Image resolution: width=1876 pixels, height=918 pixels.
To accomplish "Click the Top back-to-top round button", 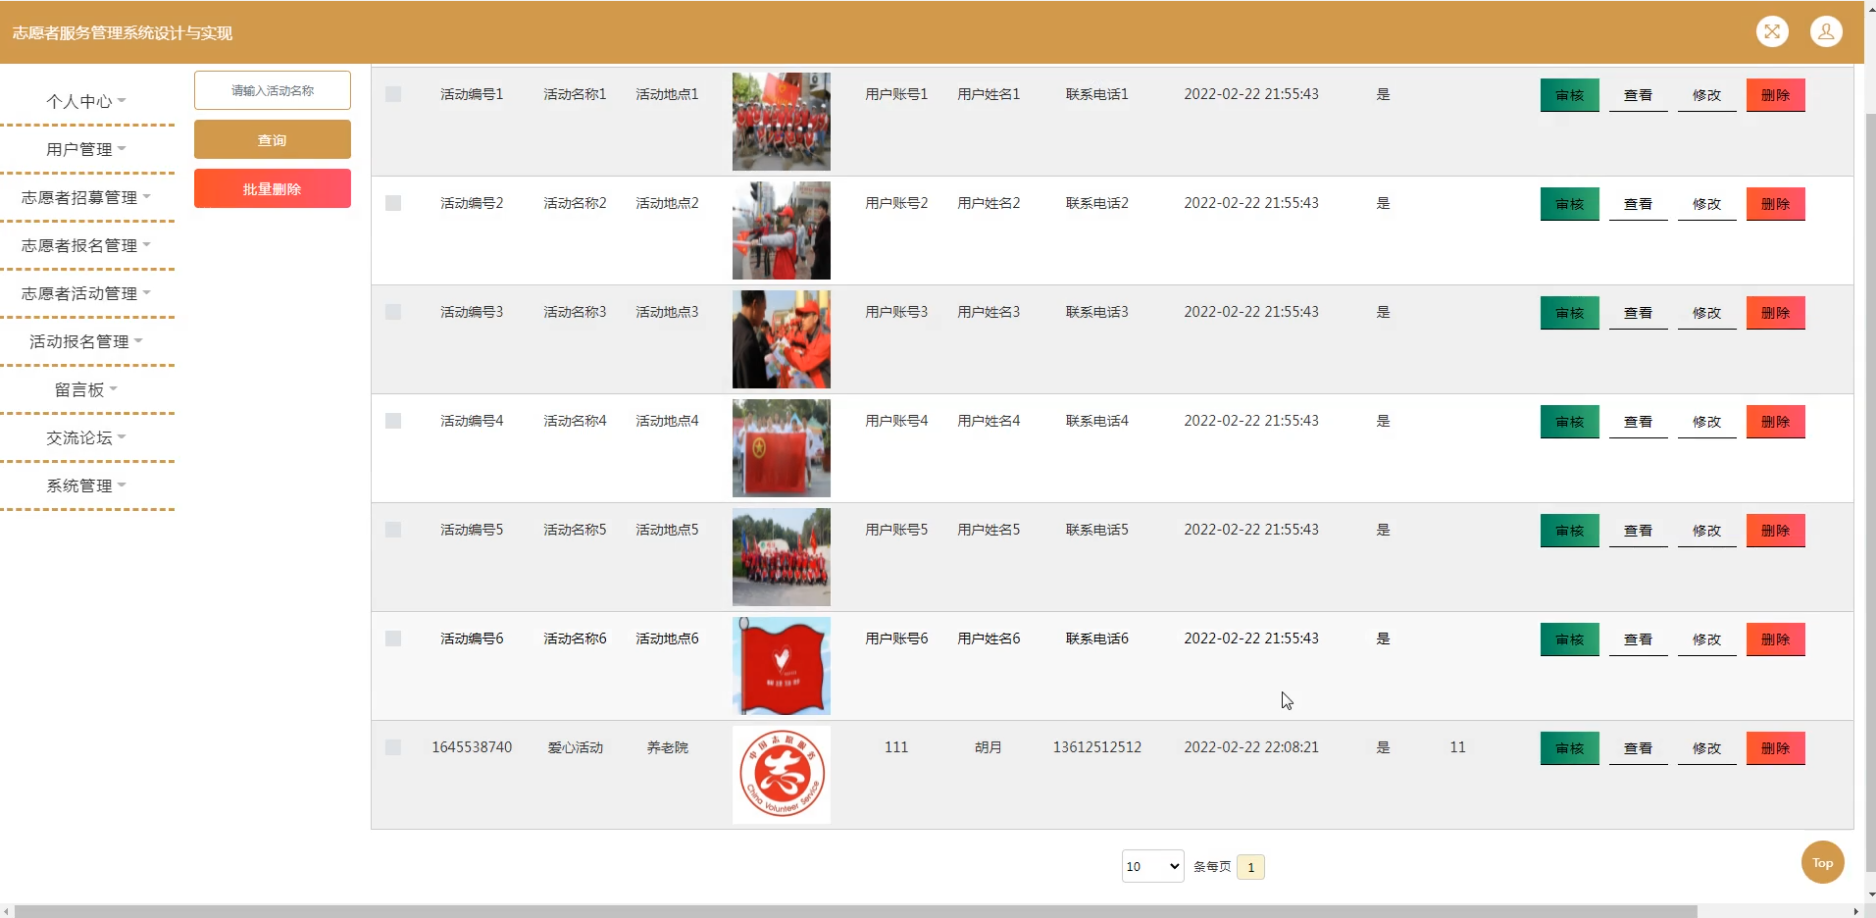I will click(1823, 863).
